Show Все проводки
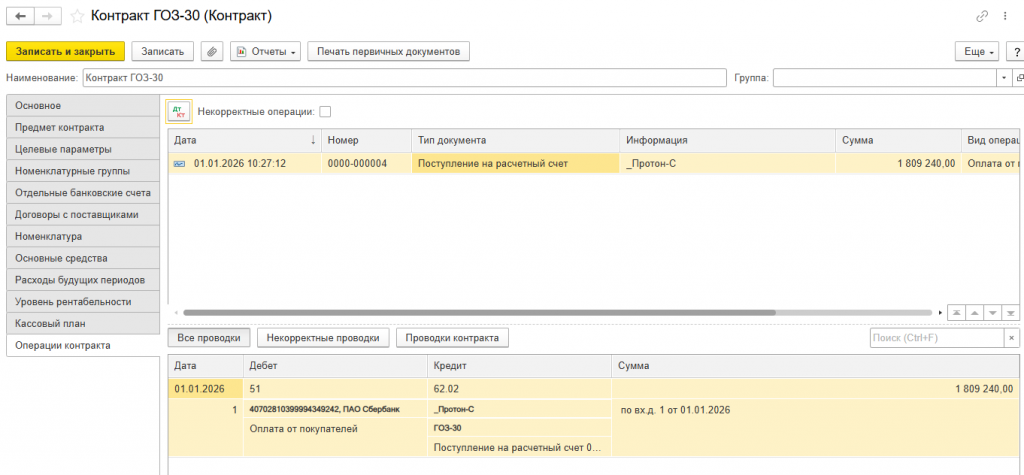 pyautogui.click(x=209, y=338)
